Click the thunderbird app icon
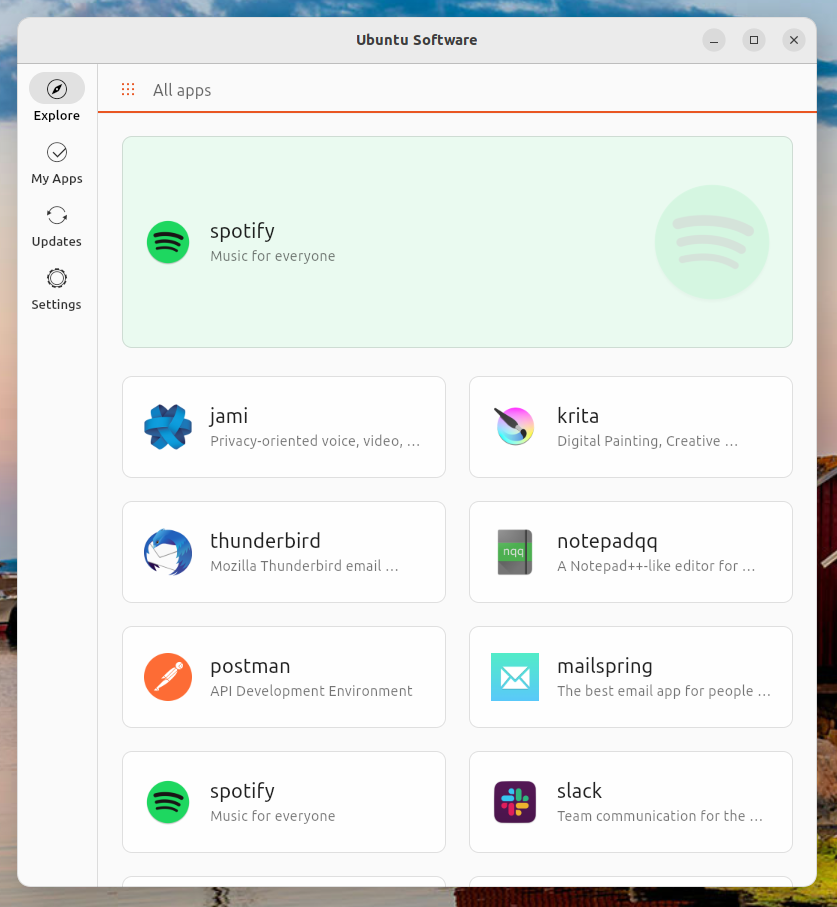 168,552
